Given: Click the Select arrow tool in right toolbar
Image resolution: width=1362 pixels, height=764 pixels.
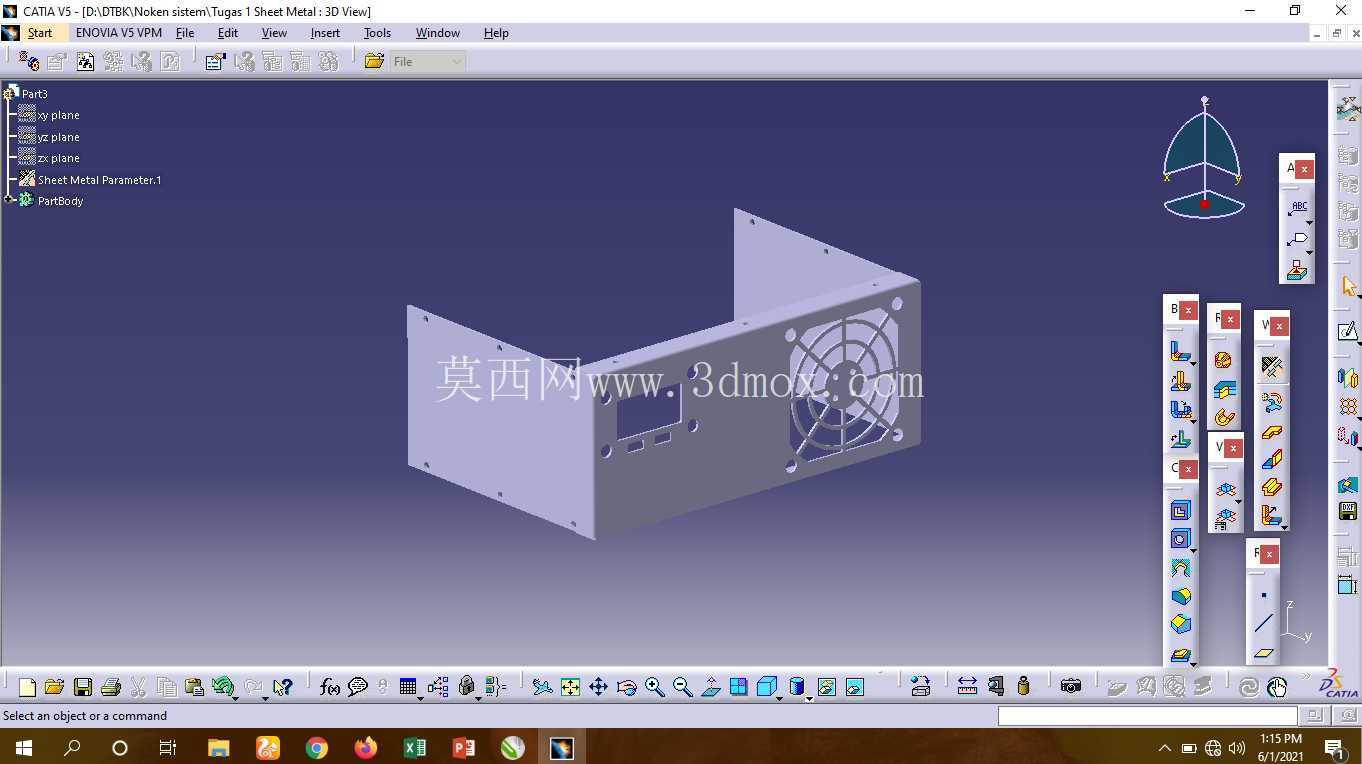Looking at the screenshot, I should tap(1349, 287).
